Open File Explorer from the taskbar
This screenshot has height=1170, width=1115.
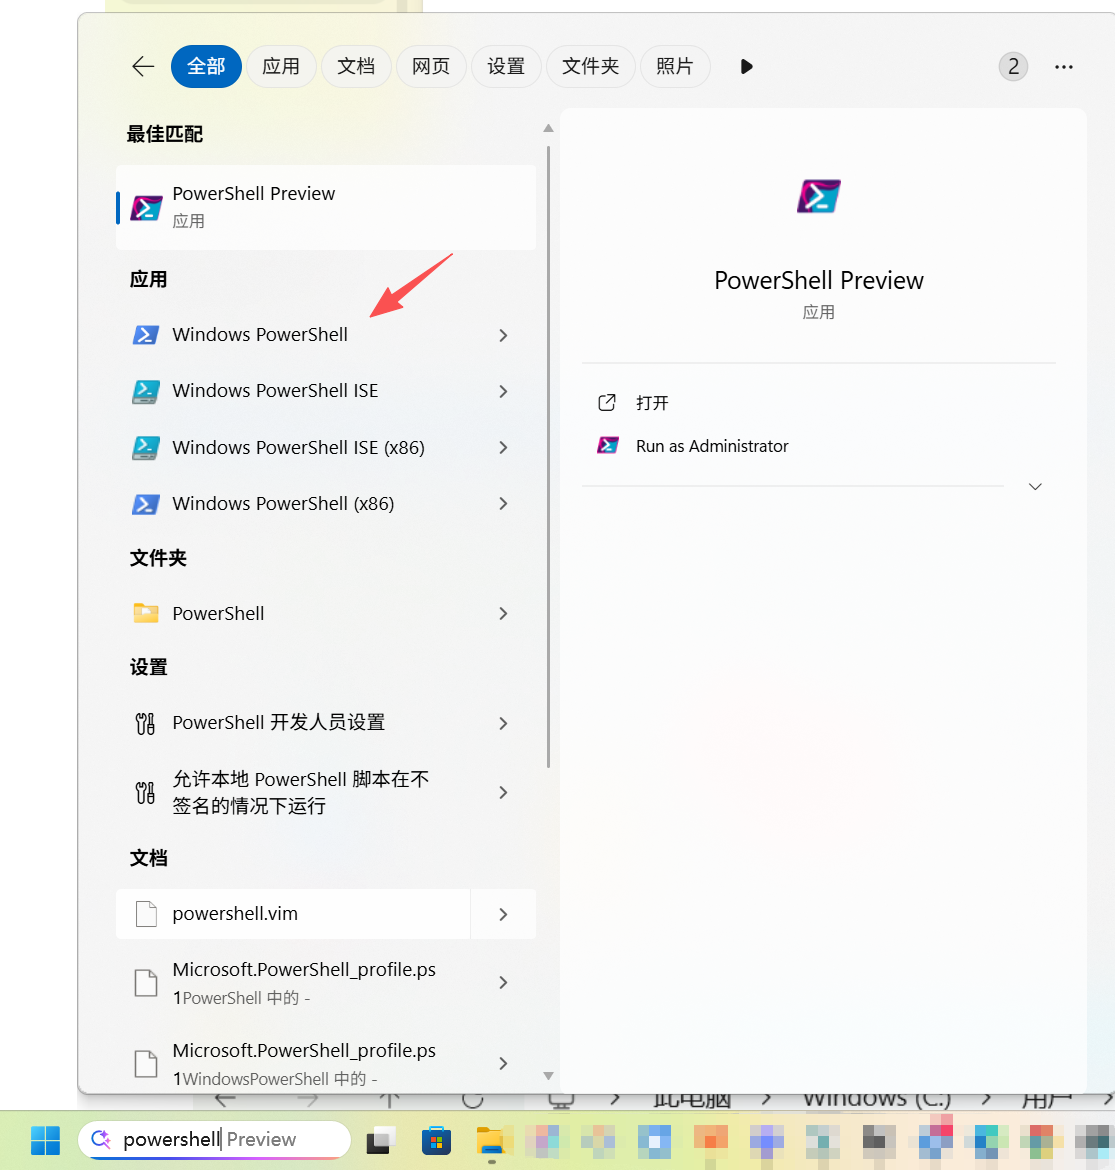coord(491,1141)
